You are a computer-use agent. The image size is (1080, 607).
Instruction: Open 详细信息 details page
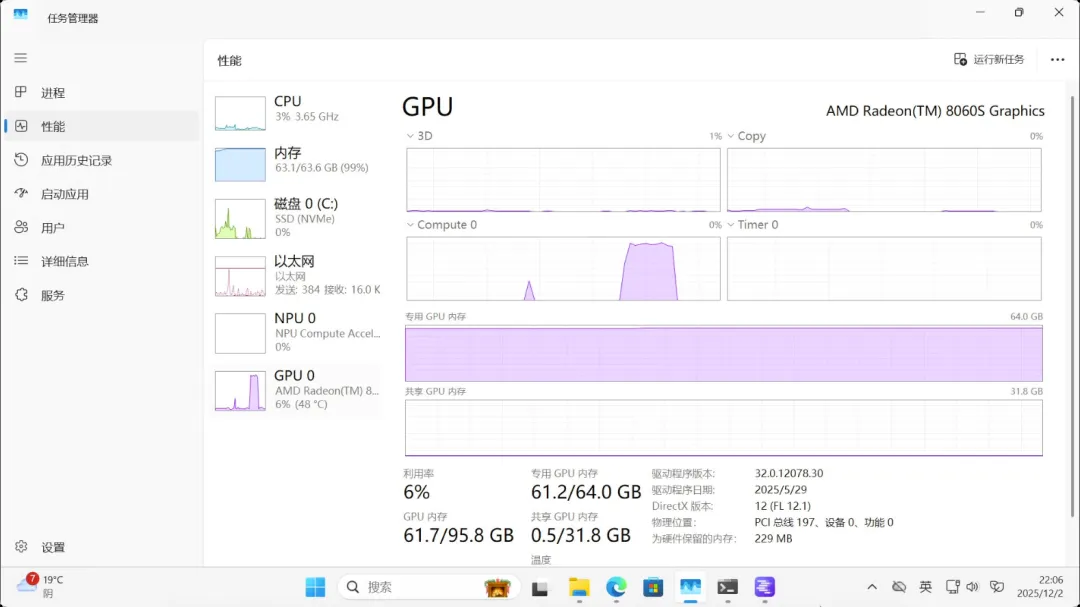point(64,261)
